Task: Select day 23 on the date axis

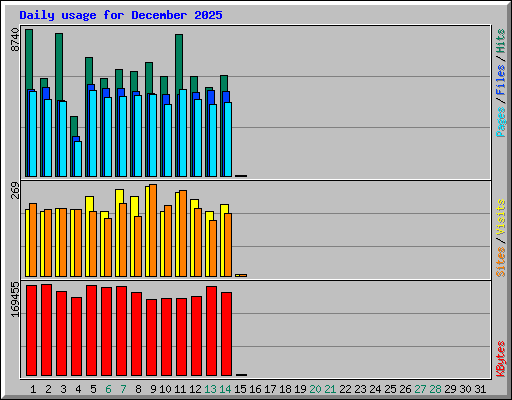Action: 360,389
